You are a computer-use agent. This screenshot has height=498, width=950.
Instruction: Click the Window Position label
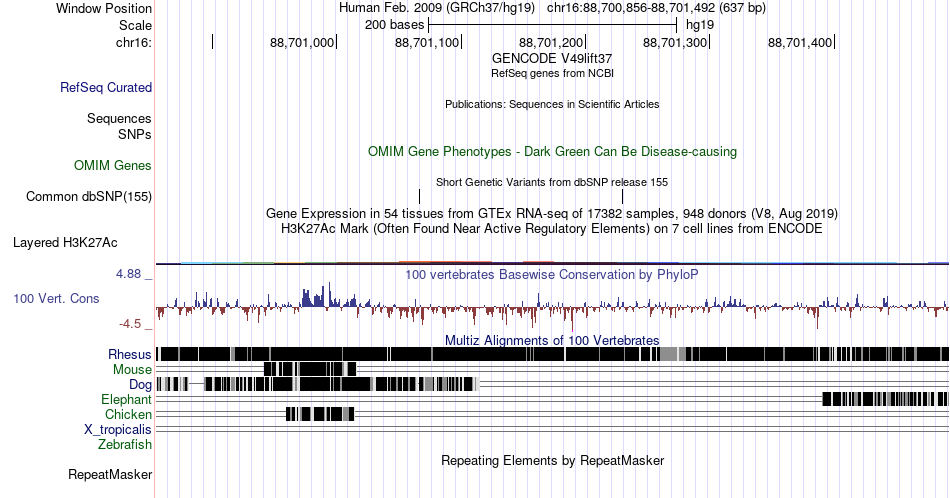tap(104, 8)
